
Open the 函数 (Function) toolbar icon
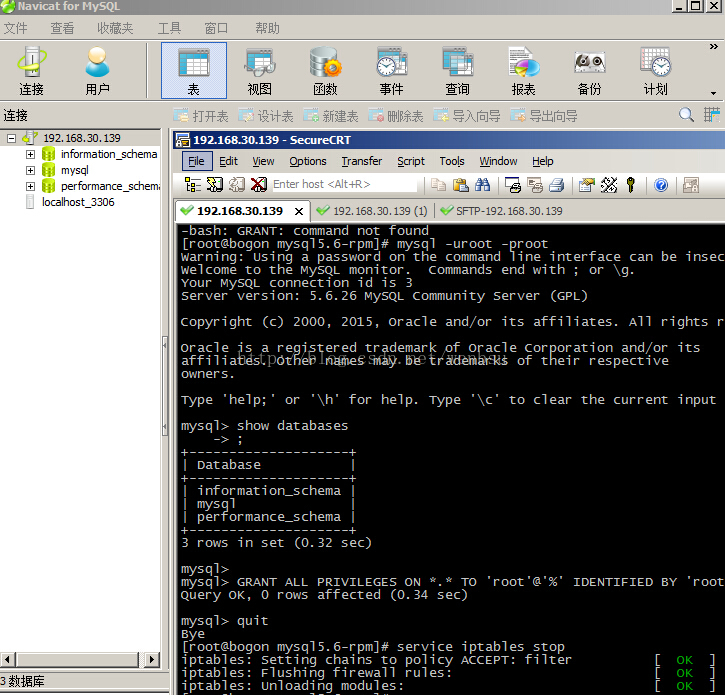point(326,71)
